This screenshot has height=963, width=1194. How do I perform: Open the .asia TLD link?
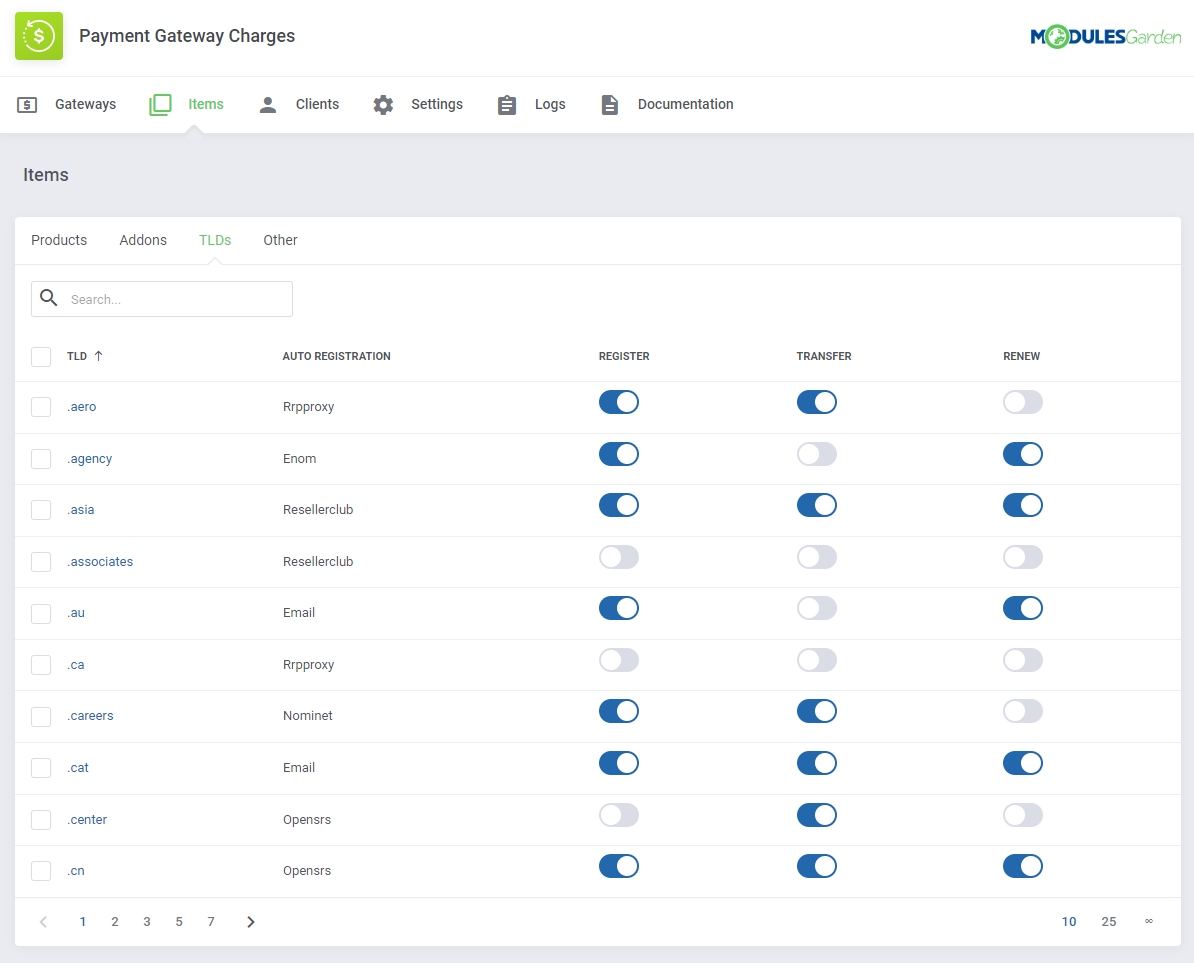click(x=81, y=509)
